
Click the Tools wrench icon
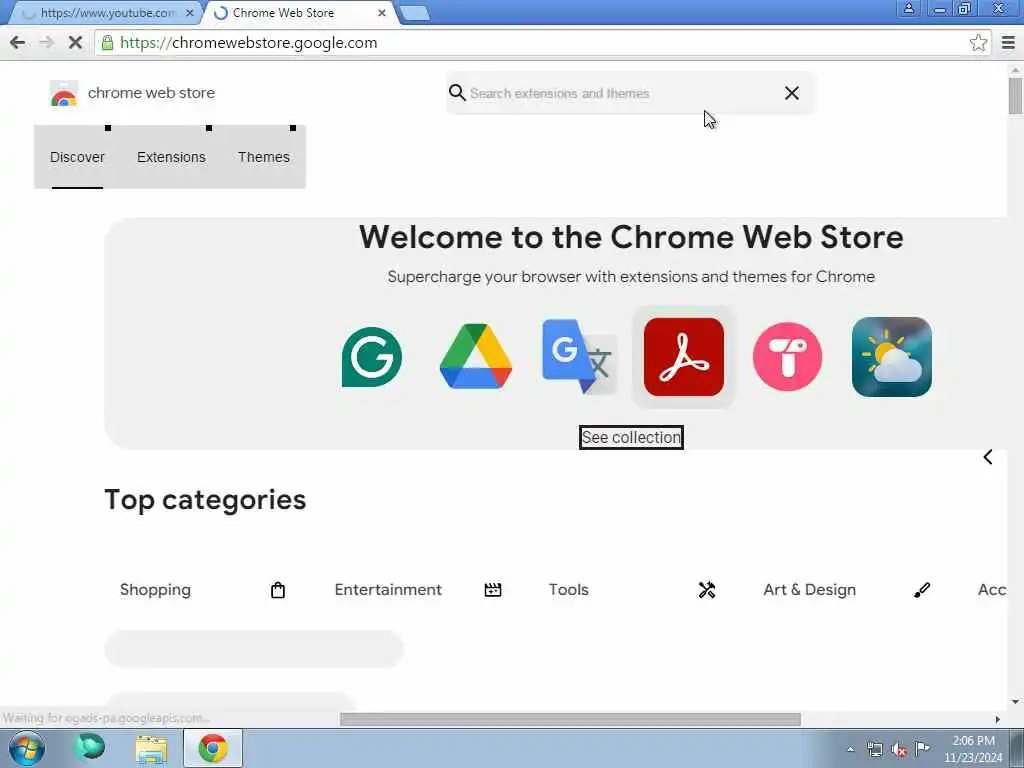pos(707,590)
